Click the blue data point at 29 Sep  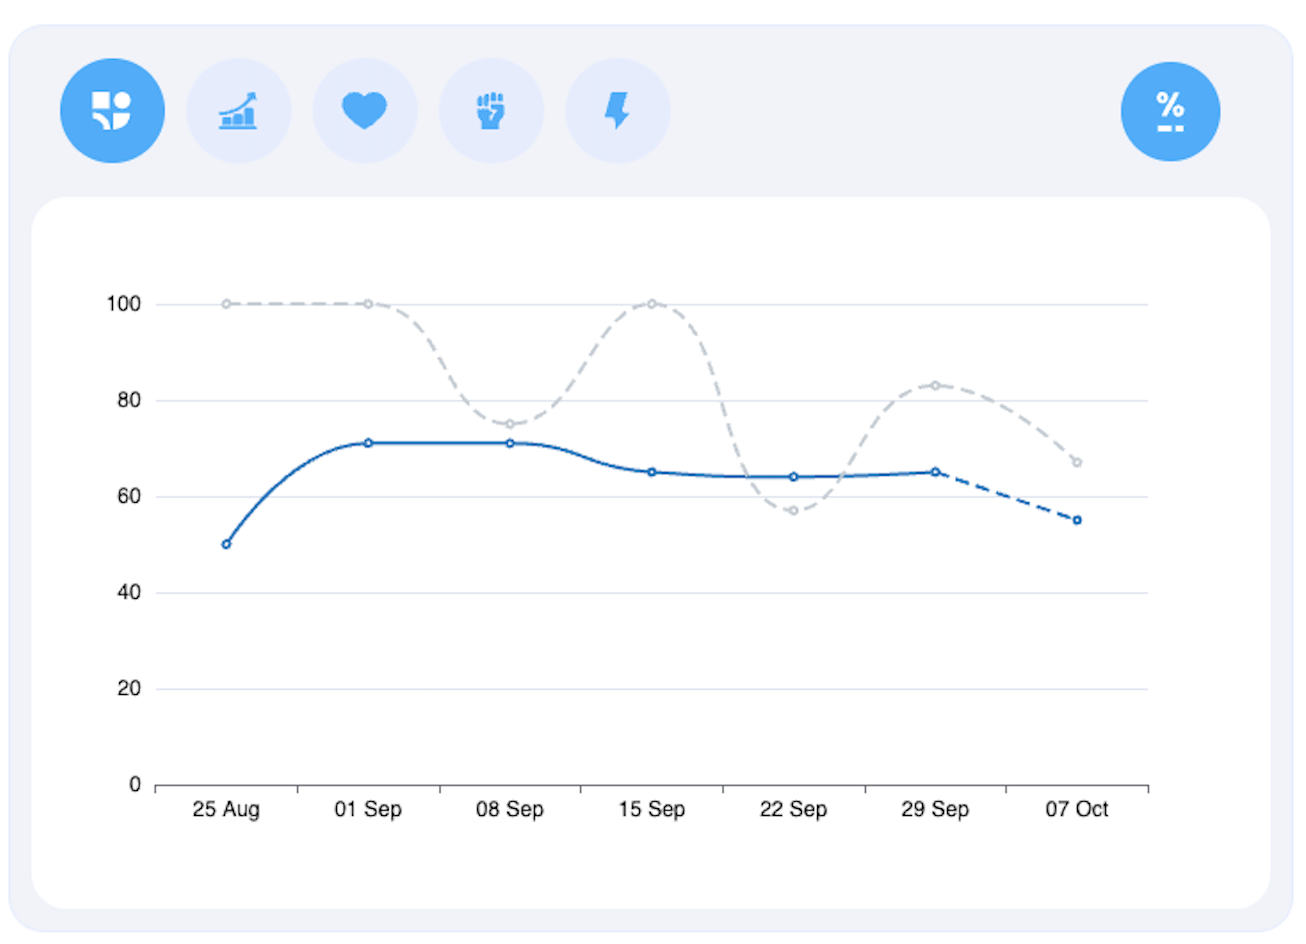tap(936, 472)
